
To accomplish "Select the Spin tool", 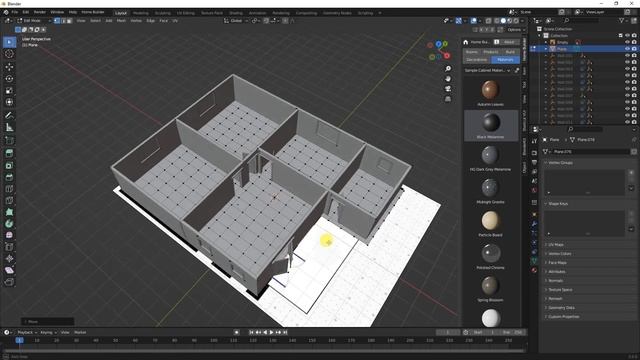I will (9, 224).
